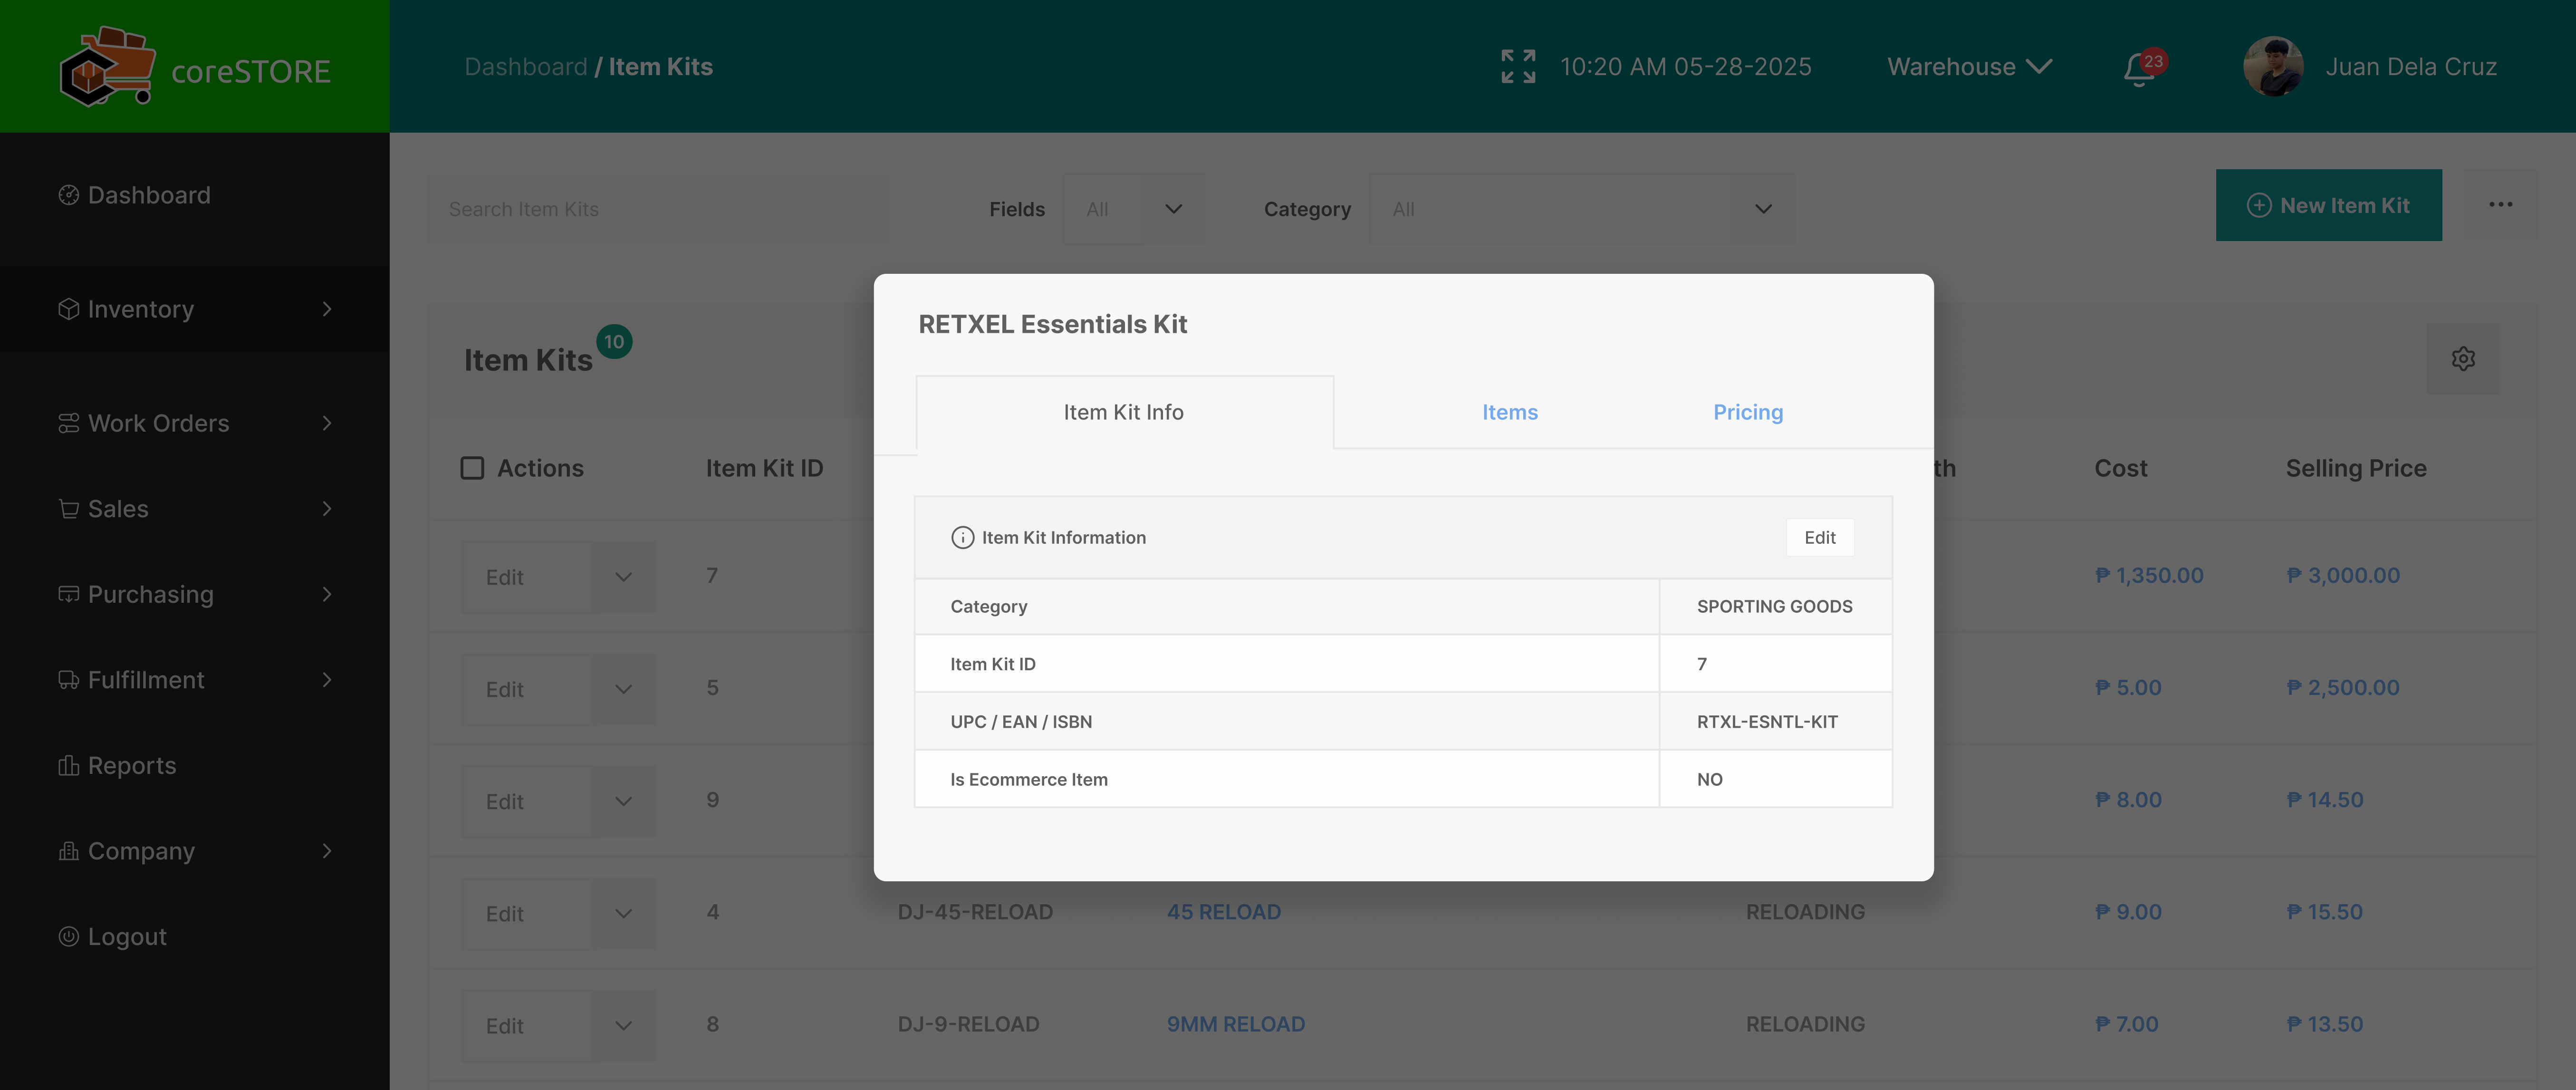
Task: Click the Purchasing icon
Action: click(68, 594)
